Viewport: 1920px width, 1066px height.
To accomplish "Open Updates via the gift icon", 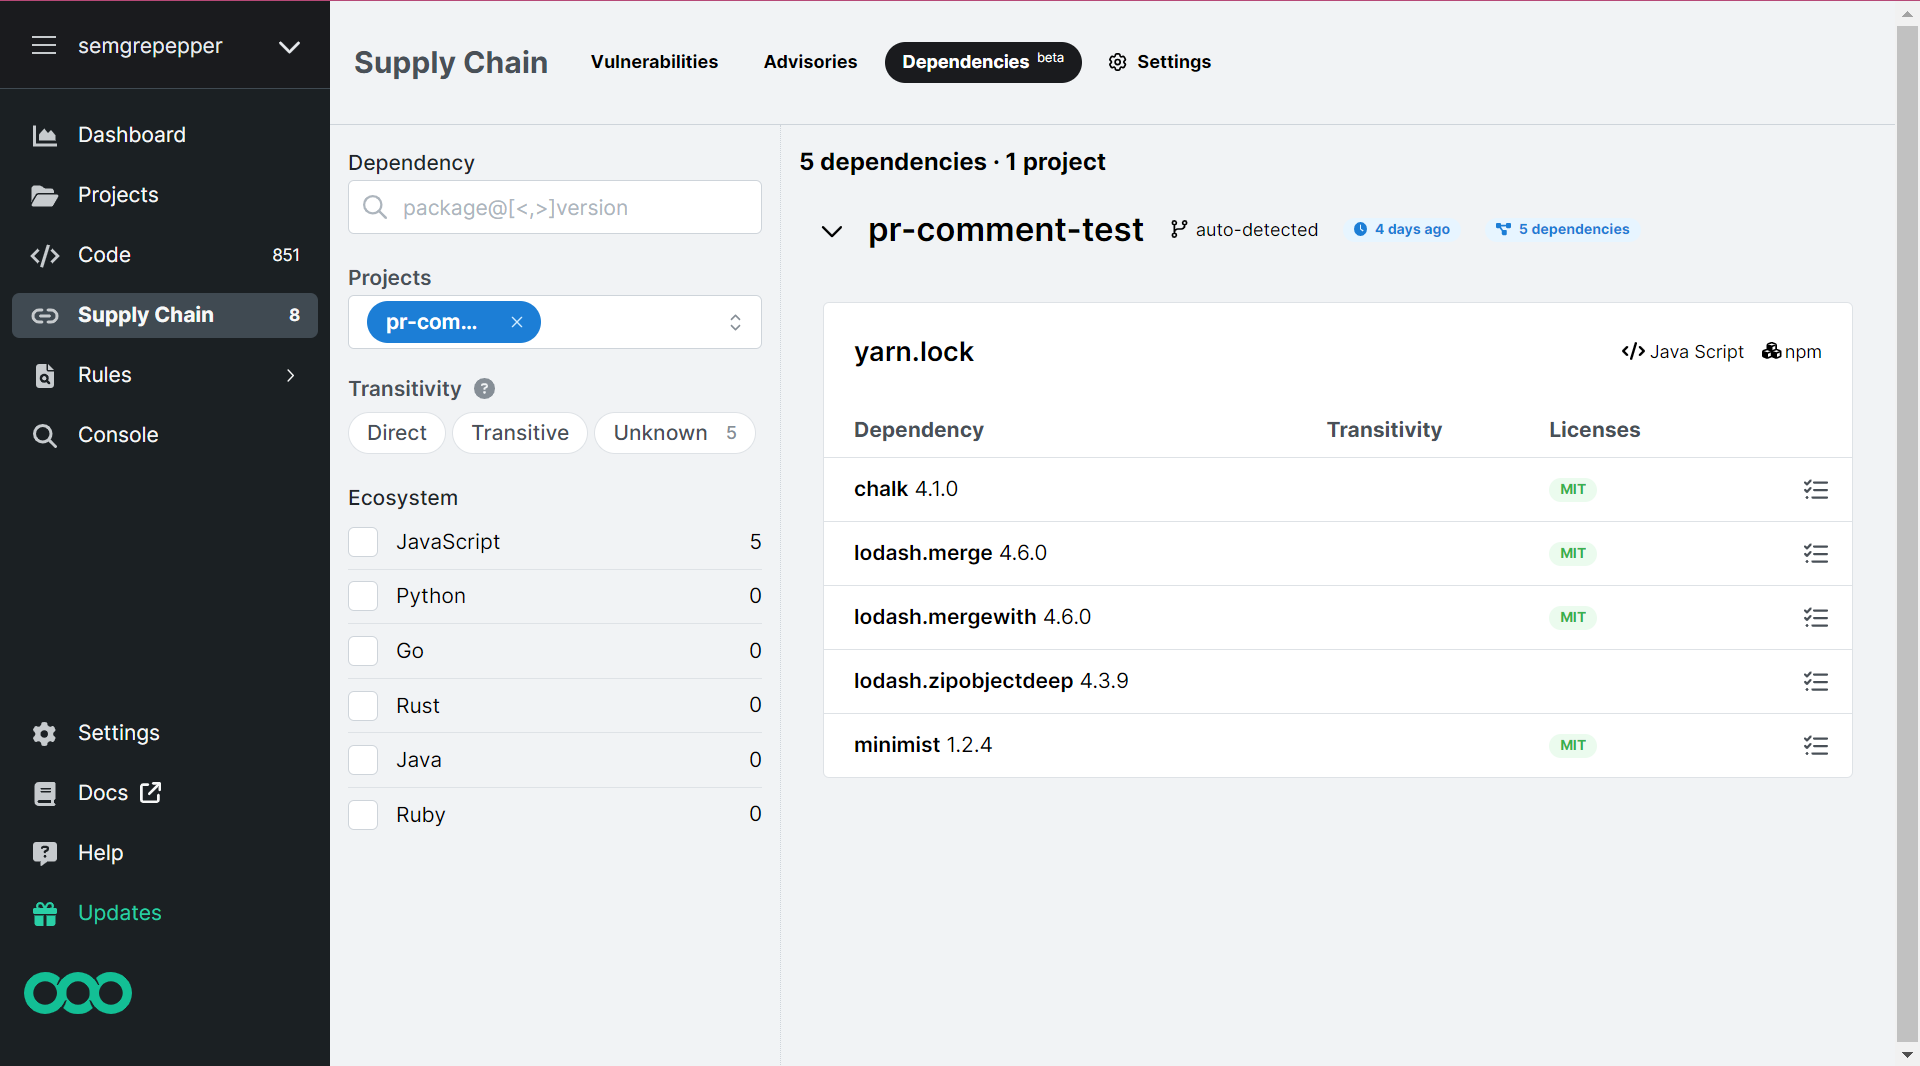I will 45,913.
